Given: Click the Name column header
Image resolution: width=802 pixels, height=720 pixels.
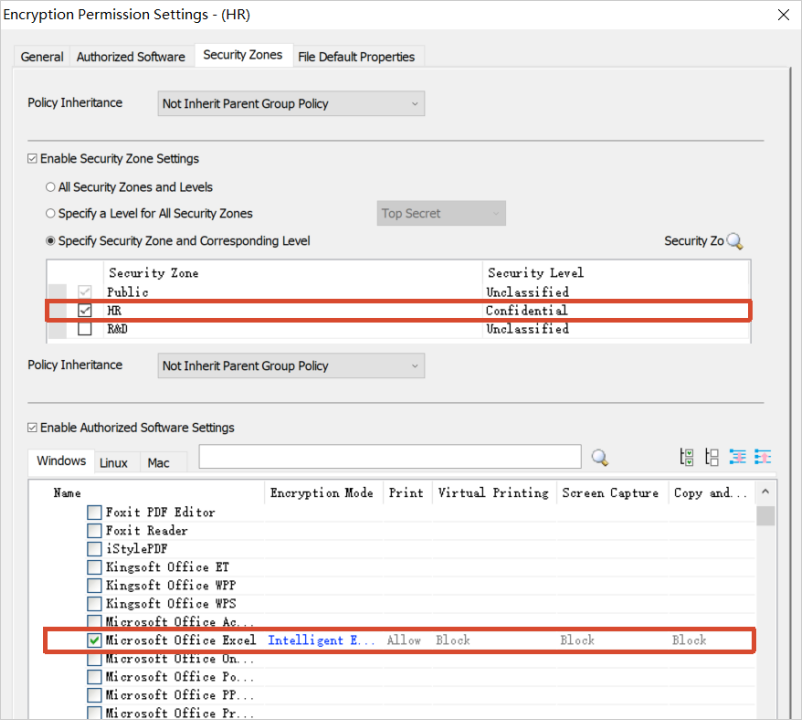Looking at the screenshot, I should tap(67, 493).
